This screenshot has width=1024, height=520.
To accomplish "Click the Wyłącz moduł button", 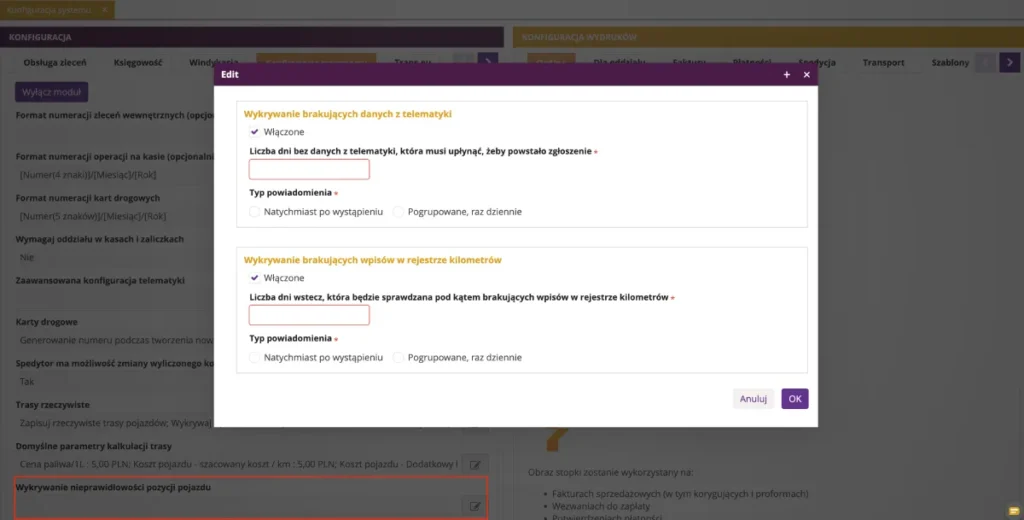I will tap(52, 92).
